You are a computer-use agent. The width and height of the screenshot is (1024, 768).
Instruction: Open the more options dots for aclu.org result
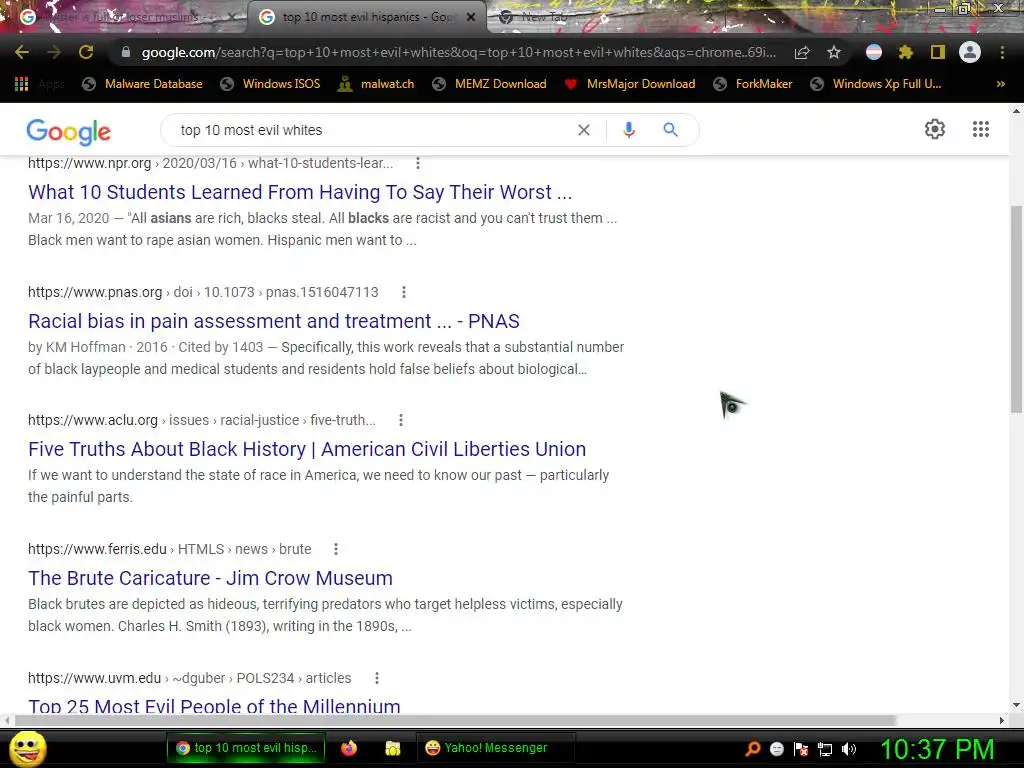pyautogui.click(x=401, y=420)
